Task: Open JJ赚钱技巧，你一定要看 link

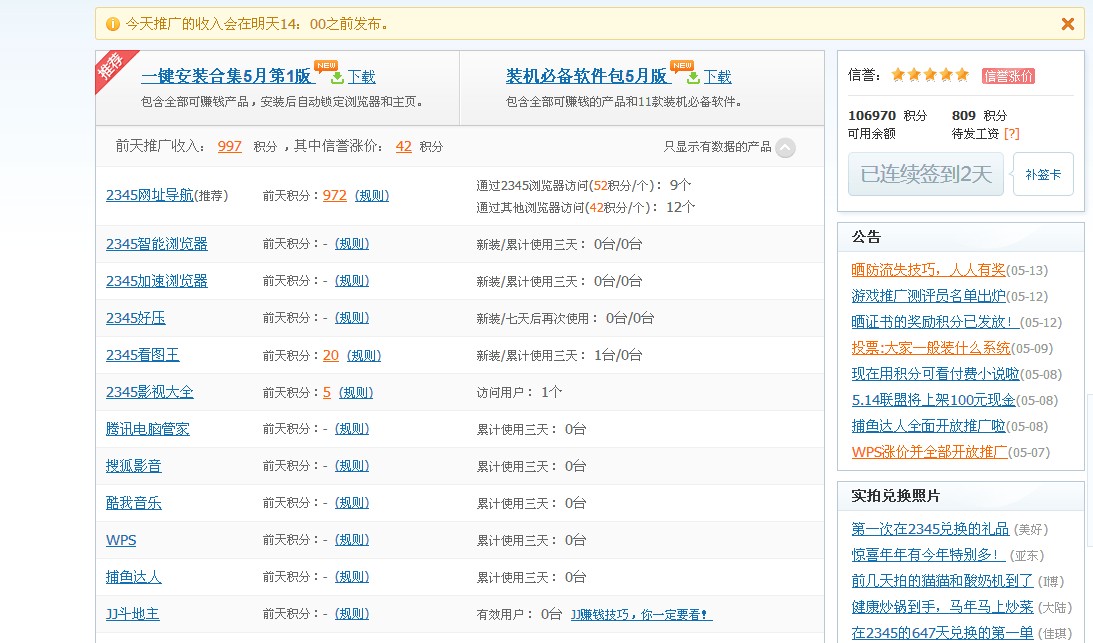Action: tap(641, 614)
